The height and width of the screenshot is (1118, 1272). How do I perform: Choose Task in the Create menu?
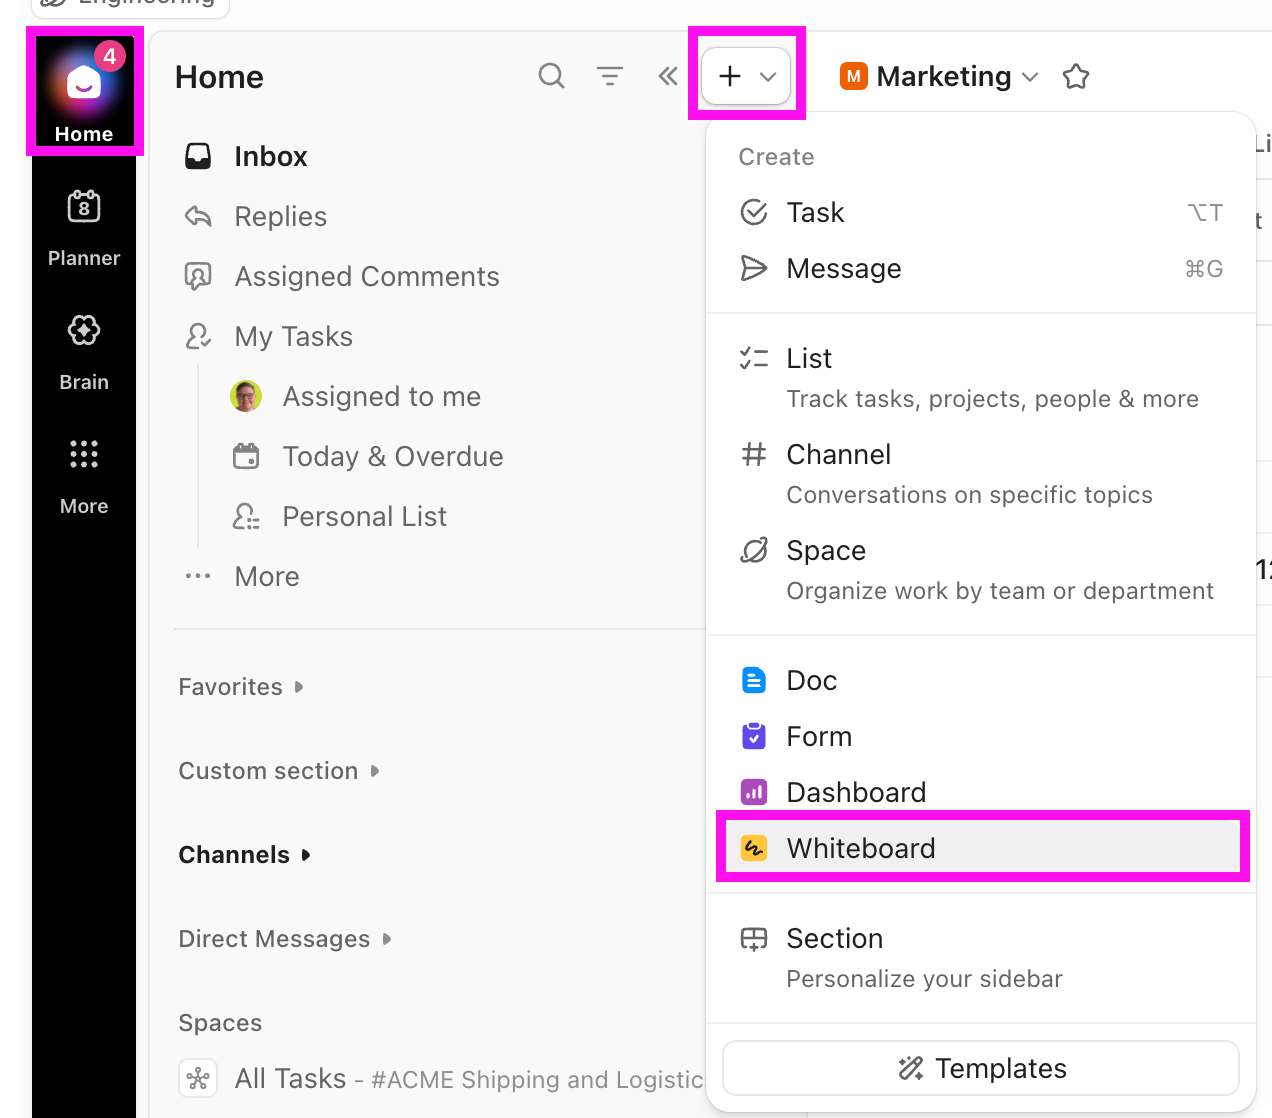point(815,212)
